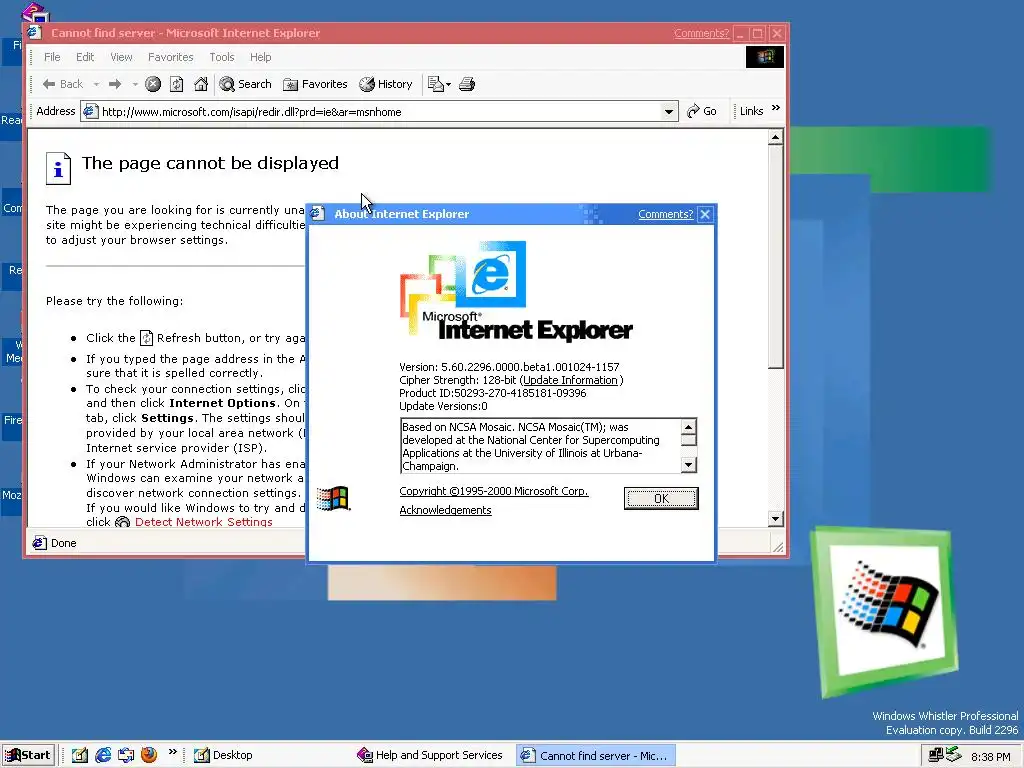
Task: Click OK in the About Internet Explorer dialog
Action: tap(661, 498)
